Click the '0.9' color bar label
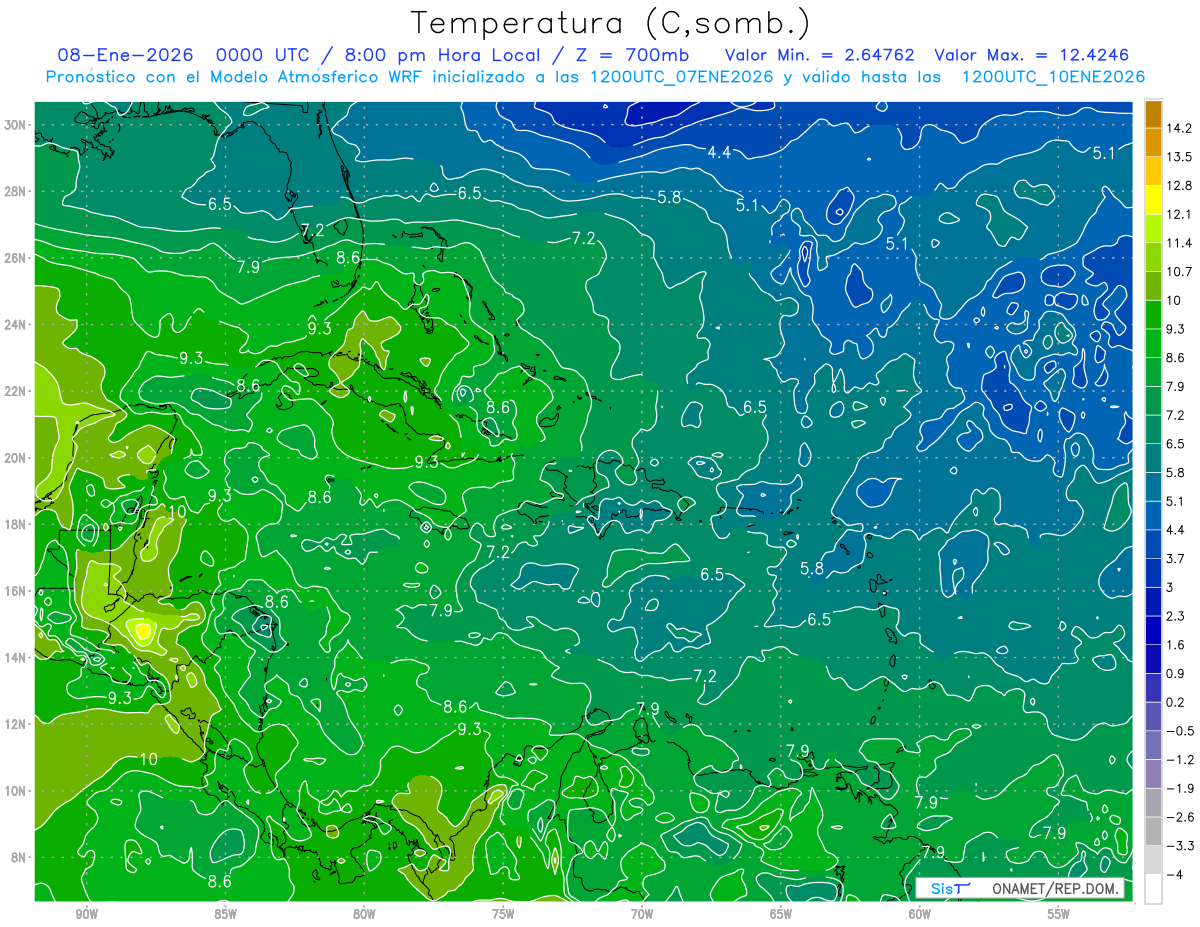Viewport: 1200px width, 927px height. coord(1175,674)
